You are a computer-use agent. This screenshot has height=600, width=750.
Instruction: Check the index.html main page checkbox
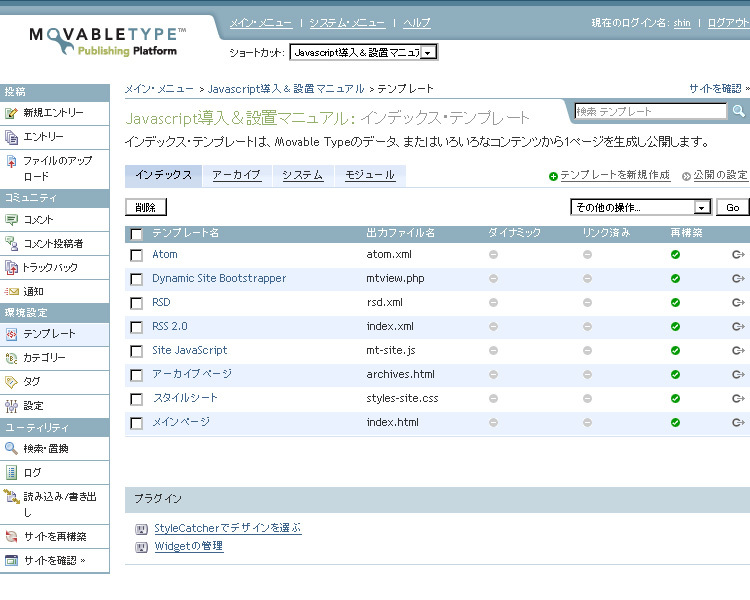[x=136, y=423]
